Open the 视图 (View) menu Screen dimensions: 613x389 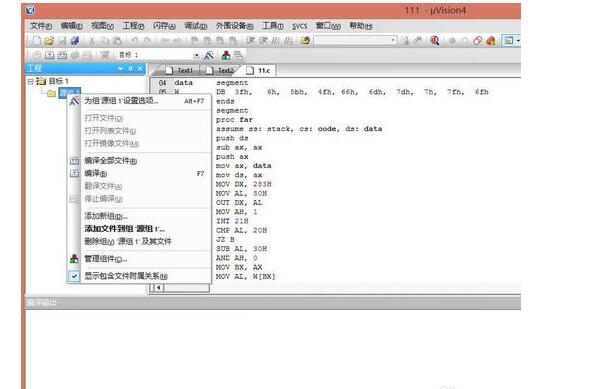tap(102, 26)
